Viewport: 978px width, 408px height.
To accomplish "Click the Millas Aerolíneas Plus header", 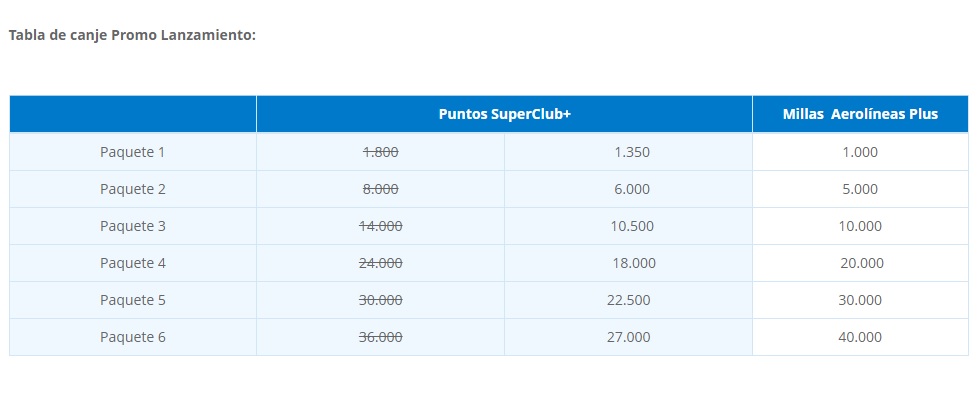I will click(x=860, y=114).
